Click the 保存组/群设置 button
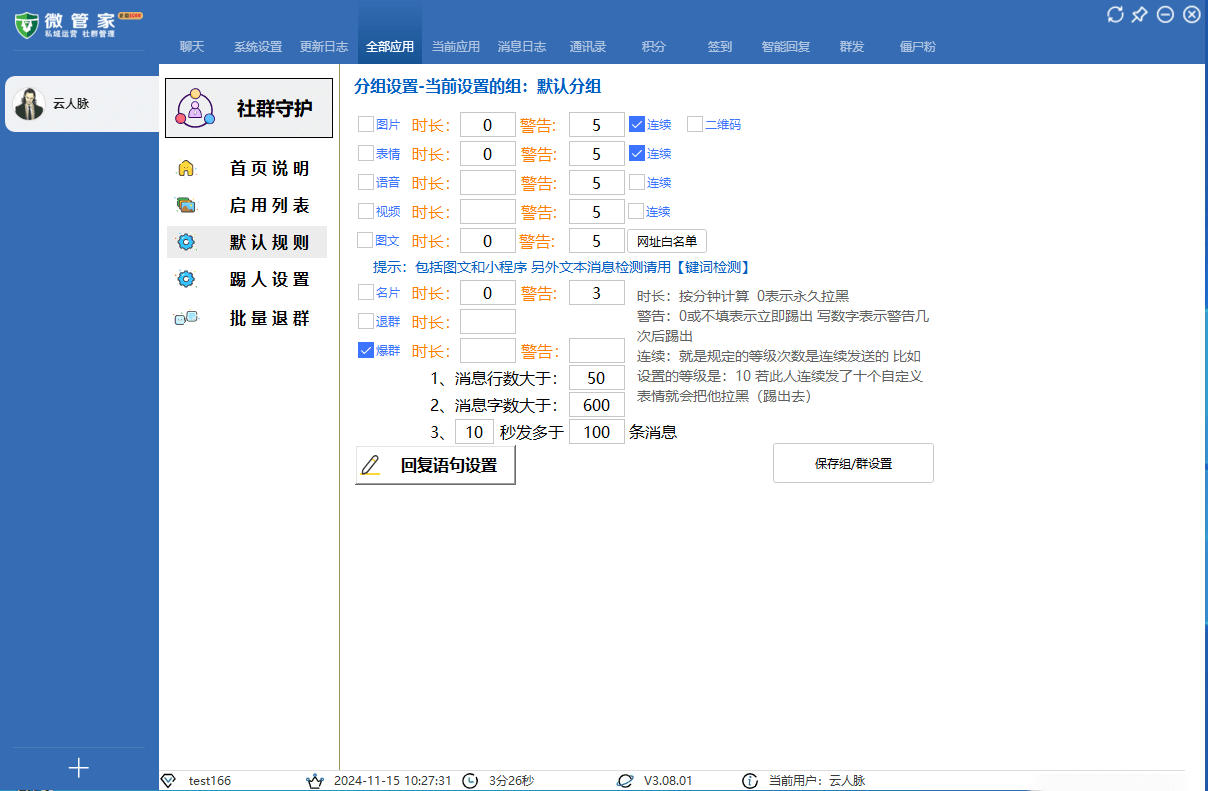The width and height of the screenshot is (1208, 791). [853, 462]
